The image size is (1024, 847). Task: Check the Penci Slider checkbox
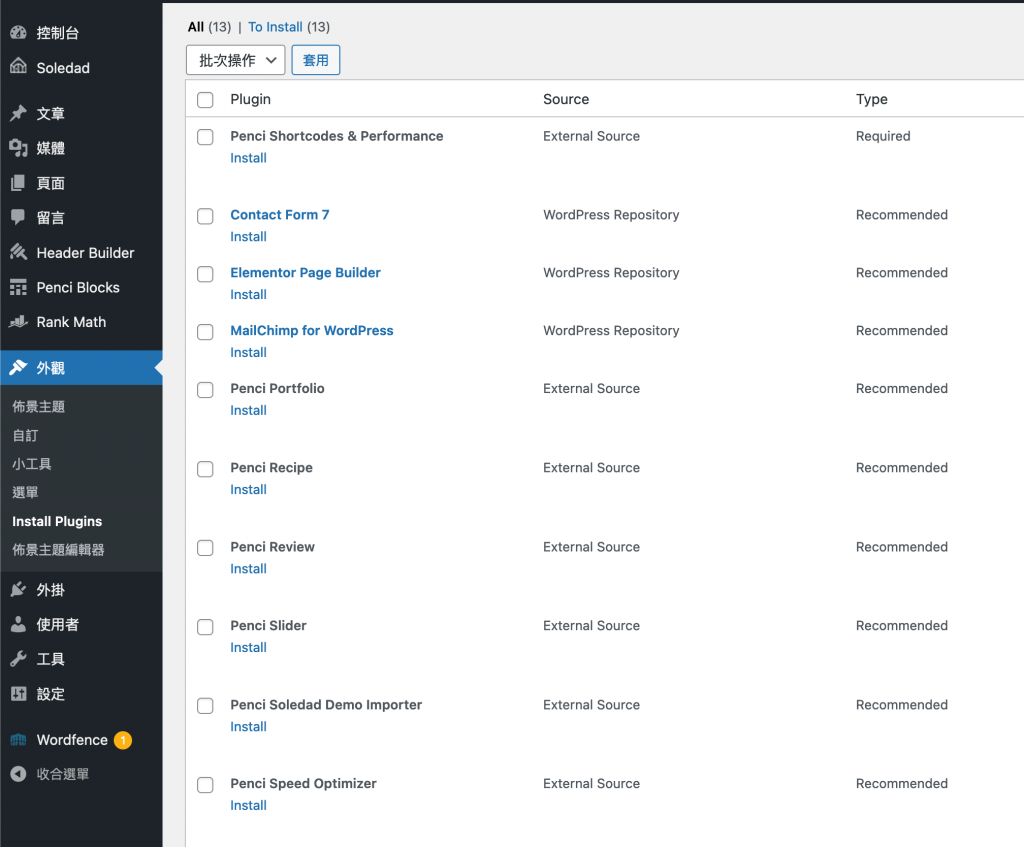click(205, 627)
